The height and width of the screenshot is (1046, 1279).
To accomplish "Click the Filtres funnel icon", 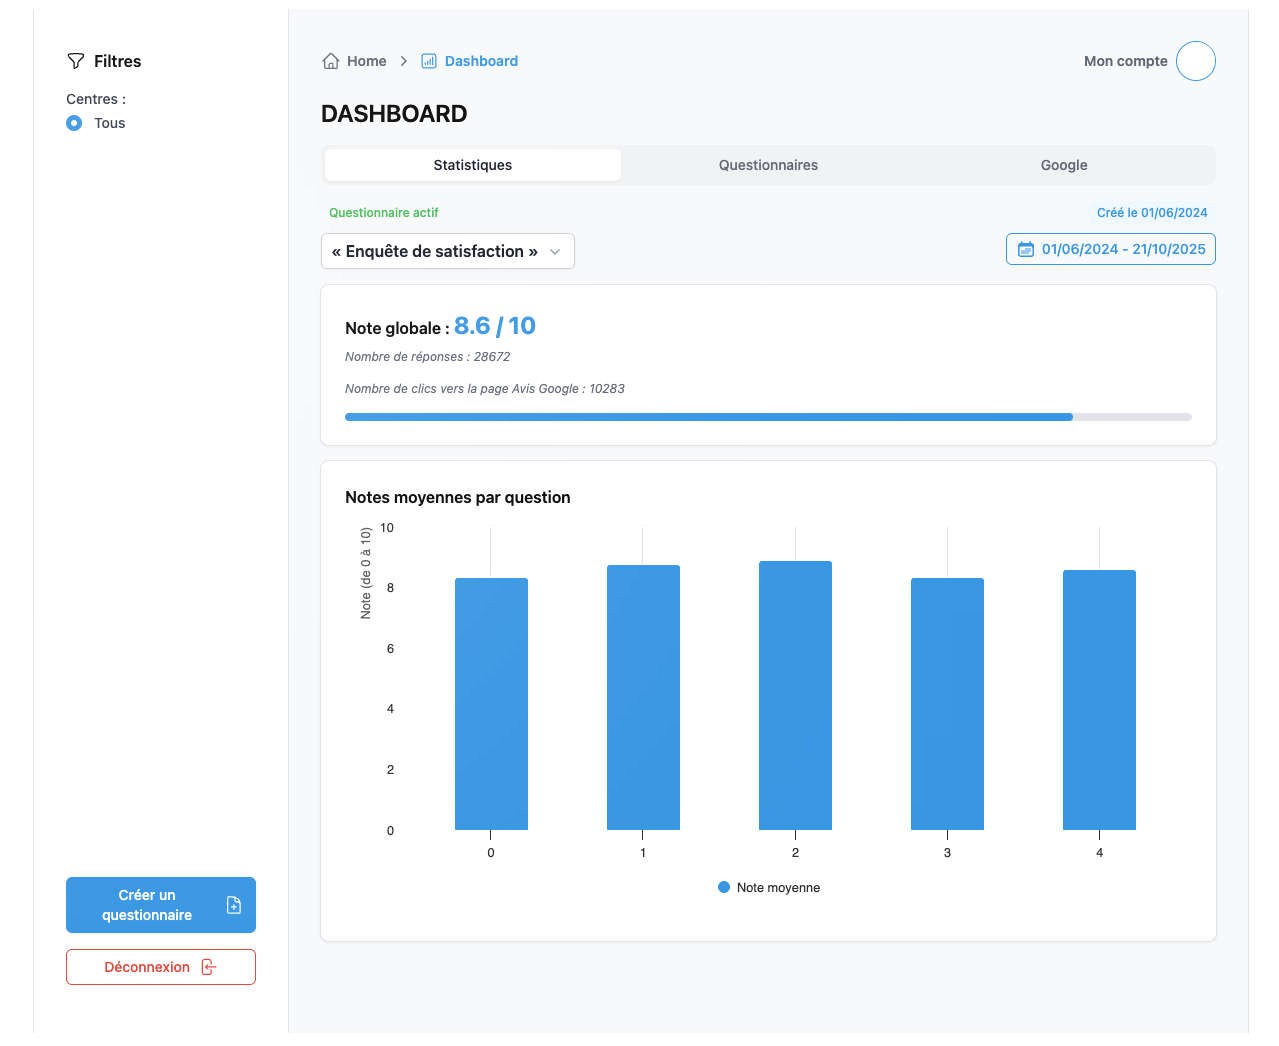I will tap(76, 61).
